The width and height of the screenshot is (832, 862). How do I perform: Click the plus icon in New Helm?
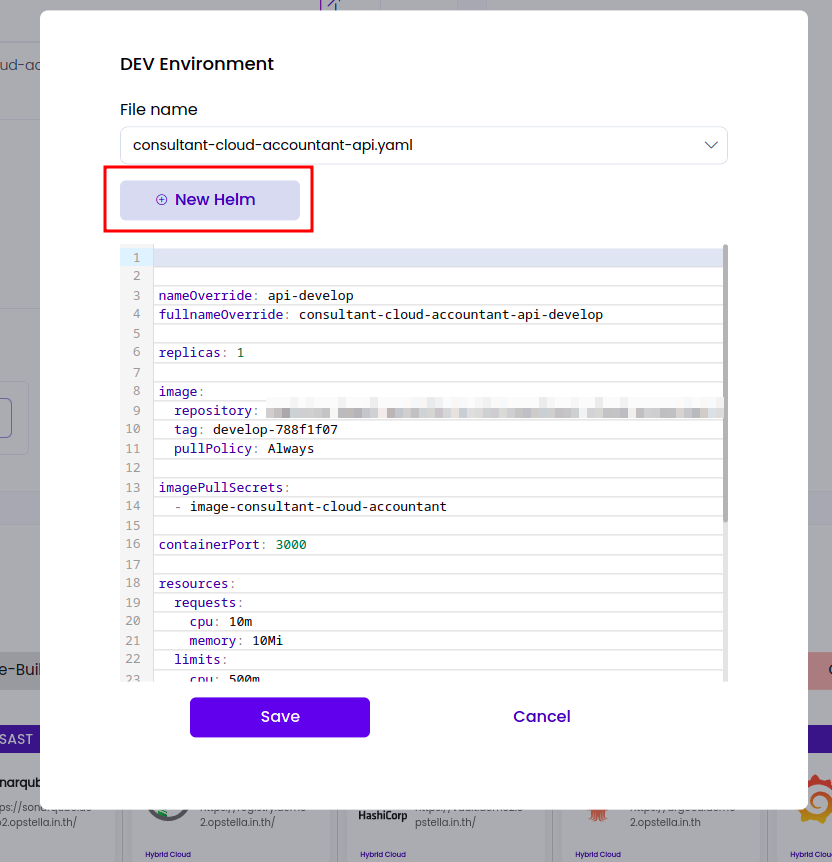pos(161,200)
